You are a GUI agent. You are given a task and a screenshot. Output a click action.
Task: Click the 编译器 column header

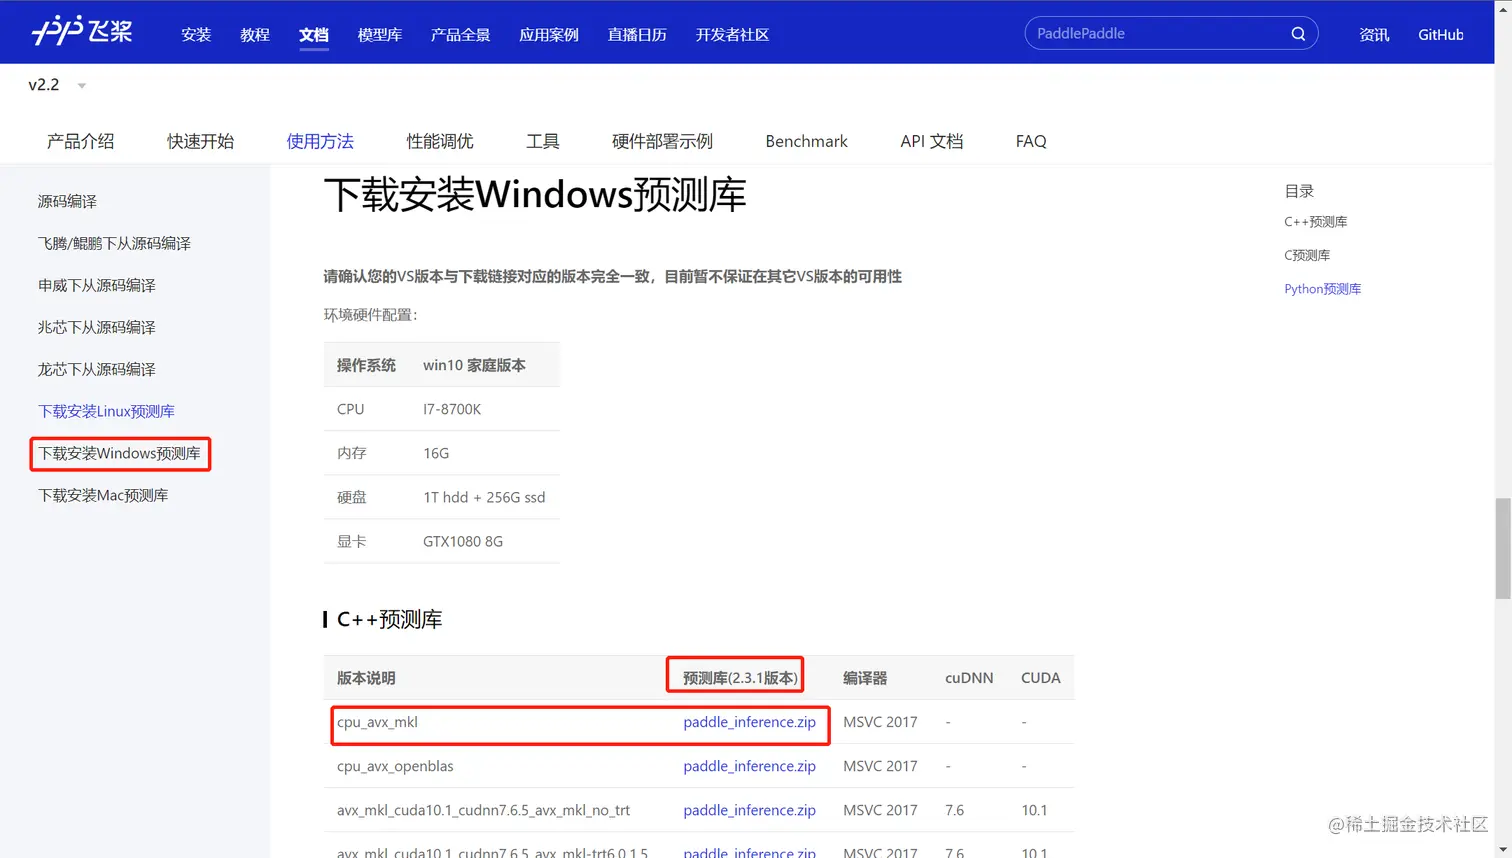(x=865, y=678)
